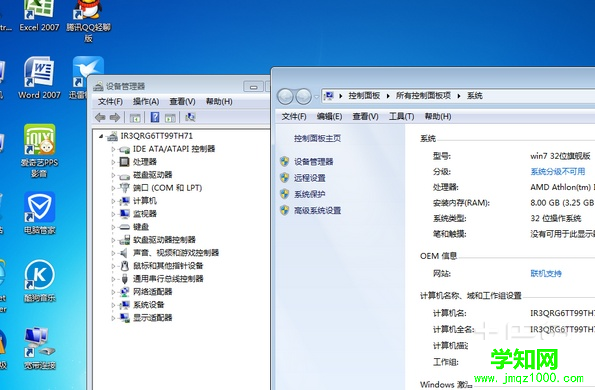Open the Excel 2007 desktop shortcut
Screen dimensions: 595x390
tap(39, 15)
